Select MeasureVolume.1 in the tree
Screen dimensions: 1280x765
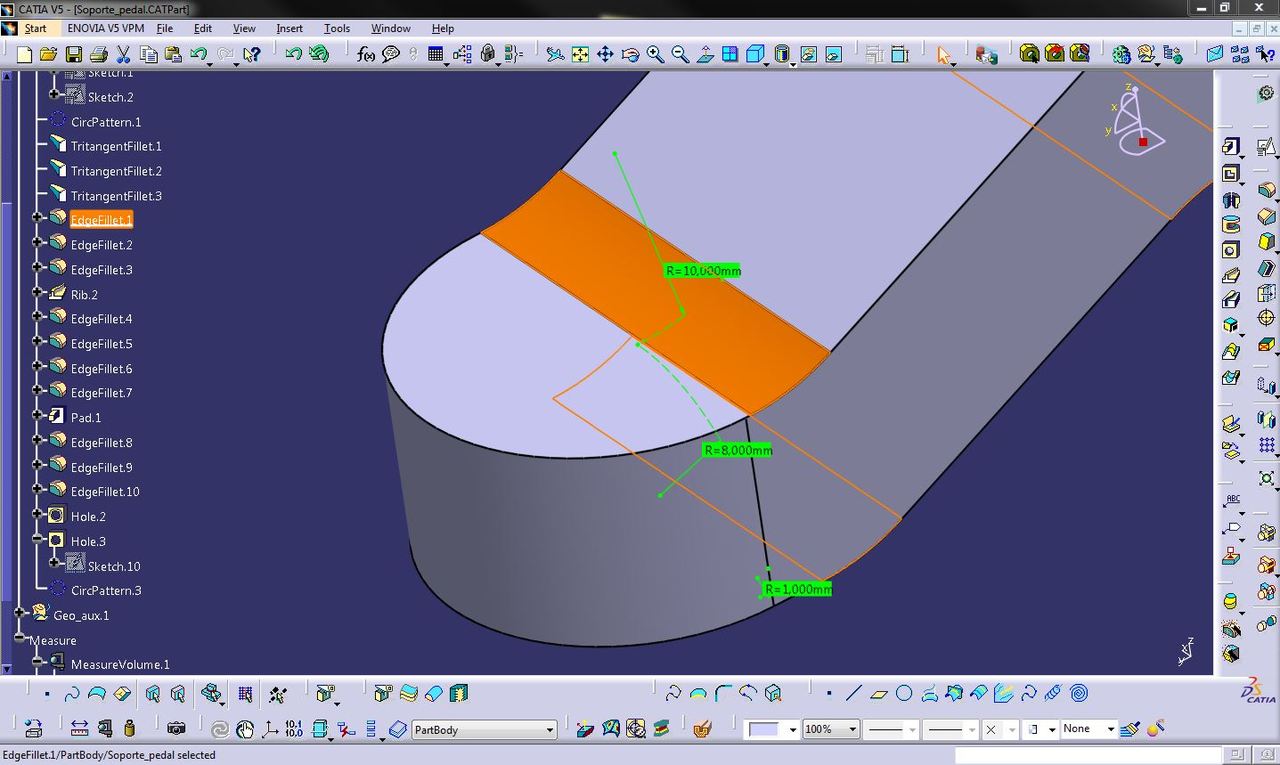(x=120, y=665)
